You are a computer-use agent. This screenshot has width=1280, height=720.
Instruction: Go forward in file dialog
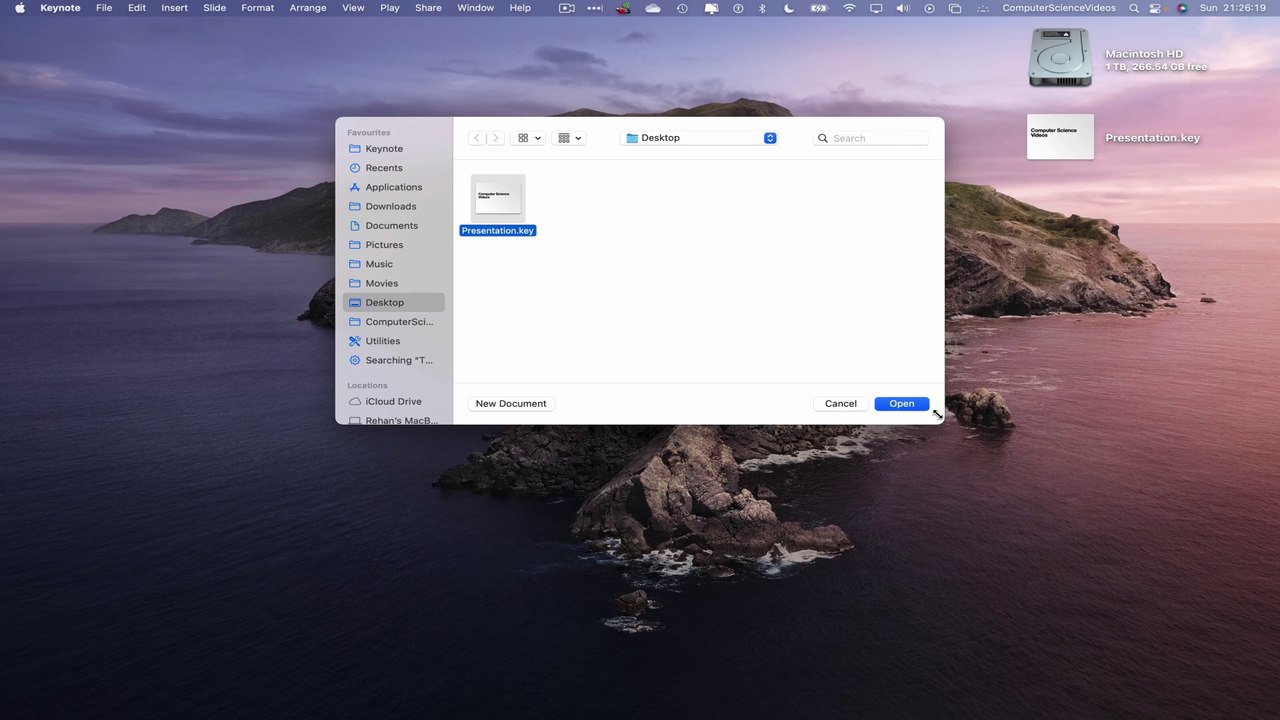coord(495,138)
